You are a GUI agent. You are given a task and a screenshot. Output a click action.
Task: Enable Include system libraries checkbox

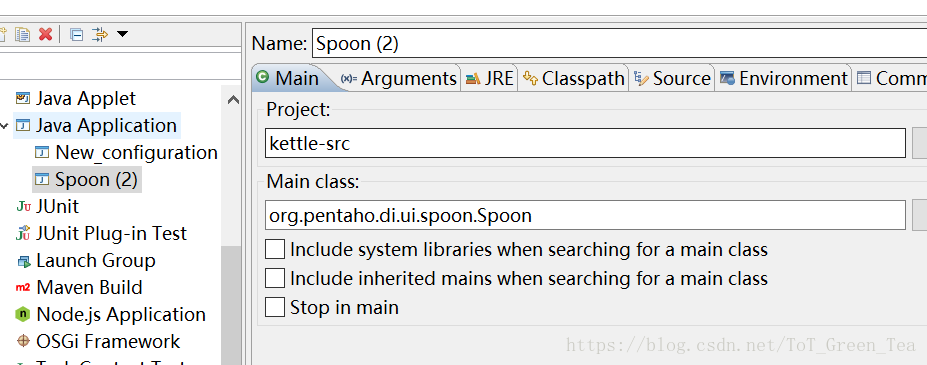pyautogui.click(x=275, y=250)
